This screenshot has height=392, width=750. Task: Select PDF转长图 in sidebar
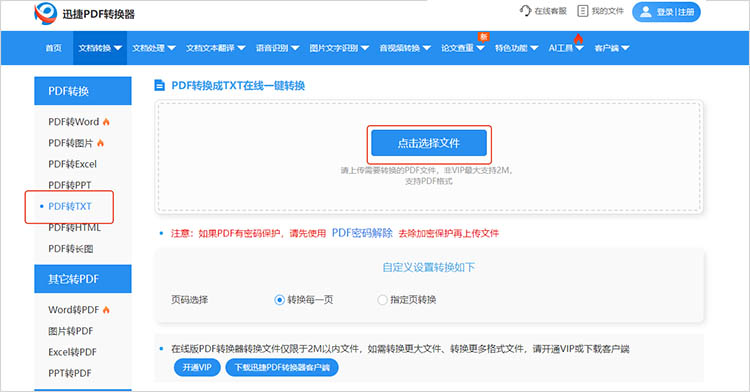[71, 249]
